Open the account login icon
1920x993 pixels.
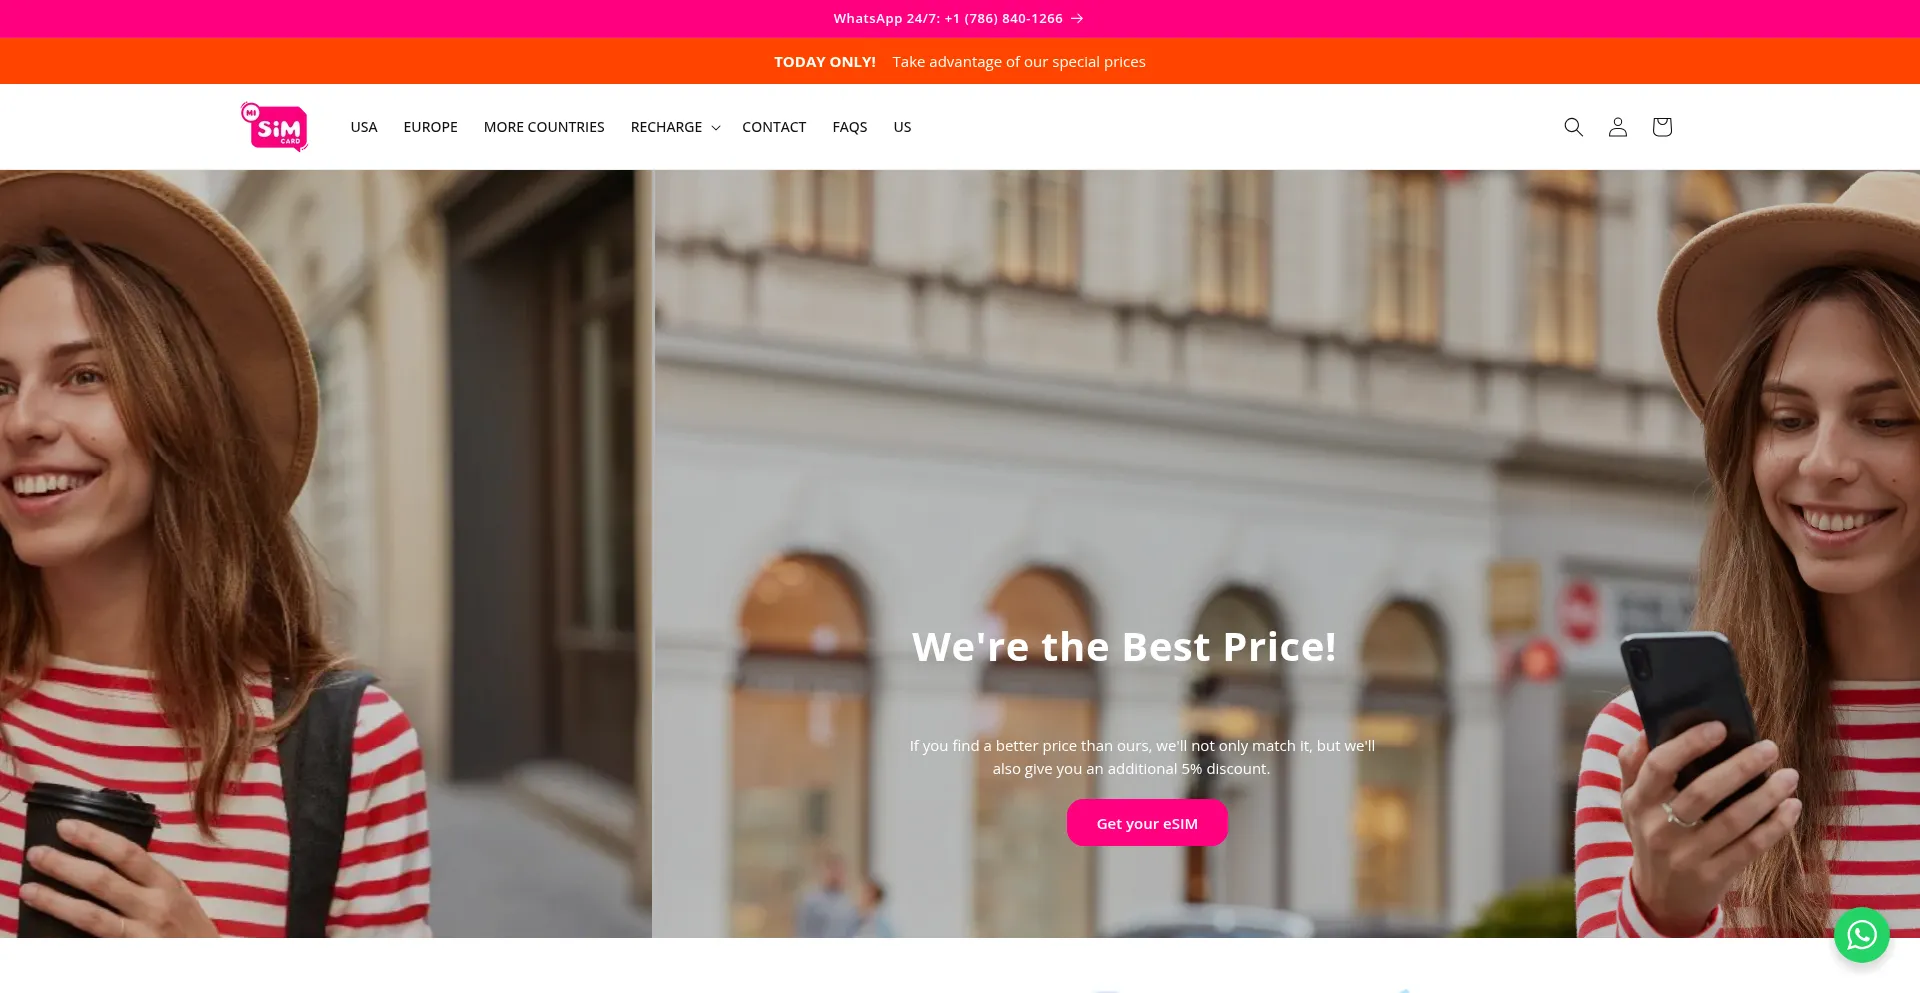point(1618,127)
